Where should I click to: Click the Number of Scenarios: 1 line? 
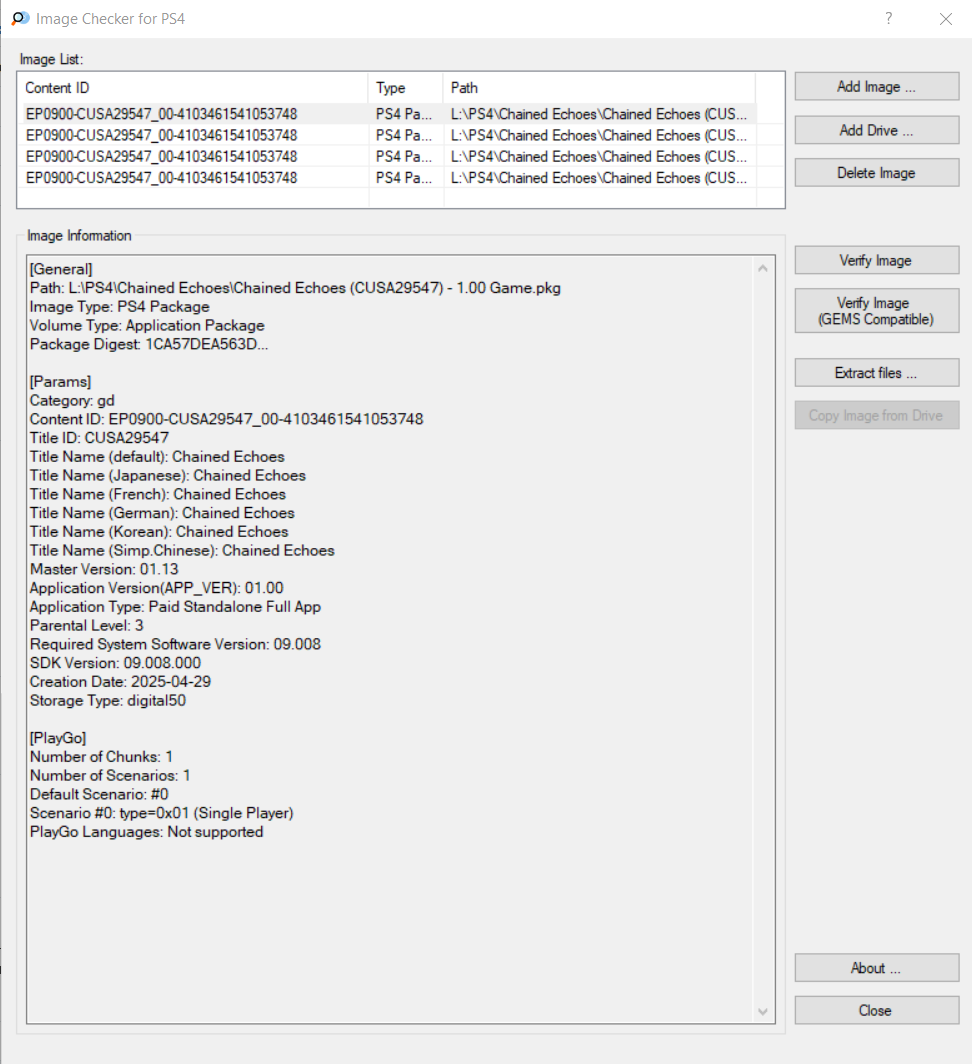110,776
